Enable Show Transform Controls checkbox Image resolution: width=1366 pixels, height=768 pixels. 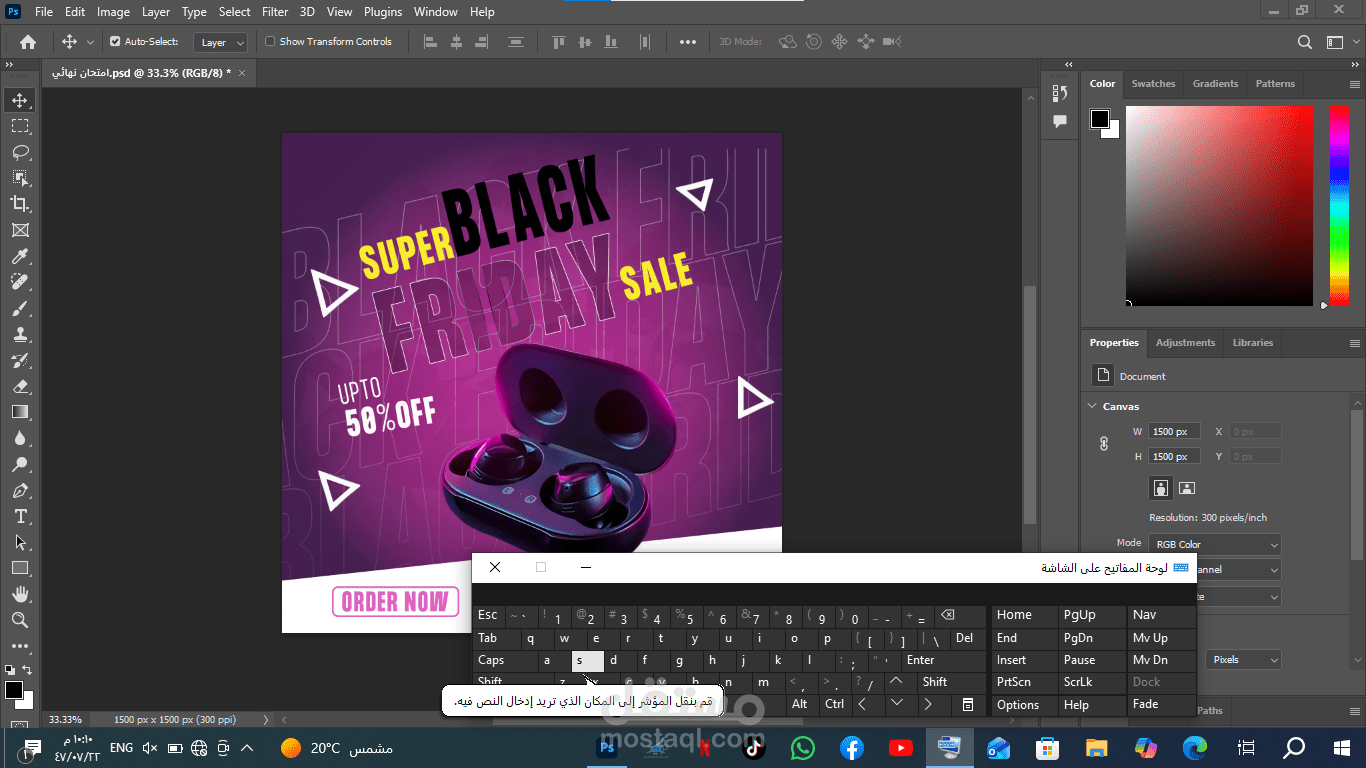[270, 42]
